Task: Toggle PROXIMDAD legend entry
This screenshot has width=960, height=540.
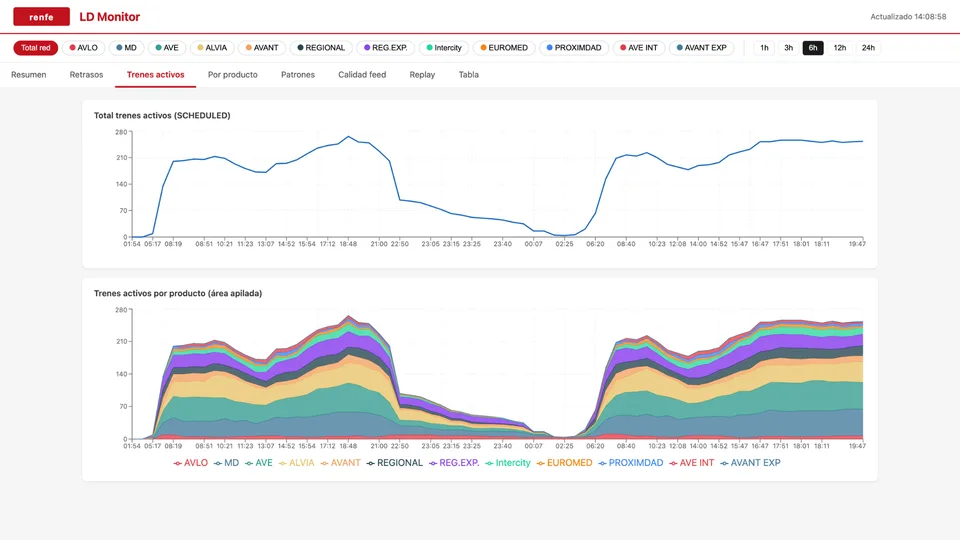Action: tap(631, 463)
